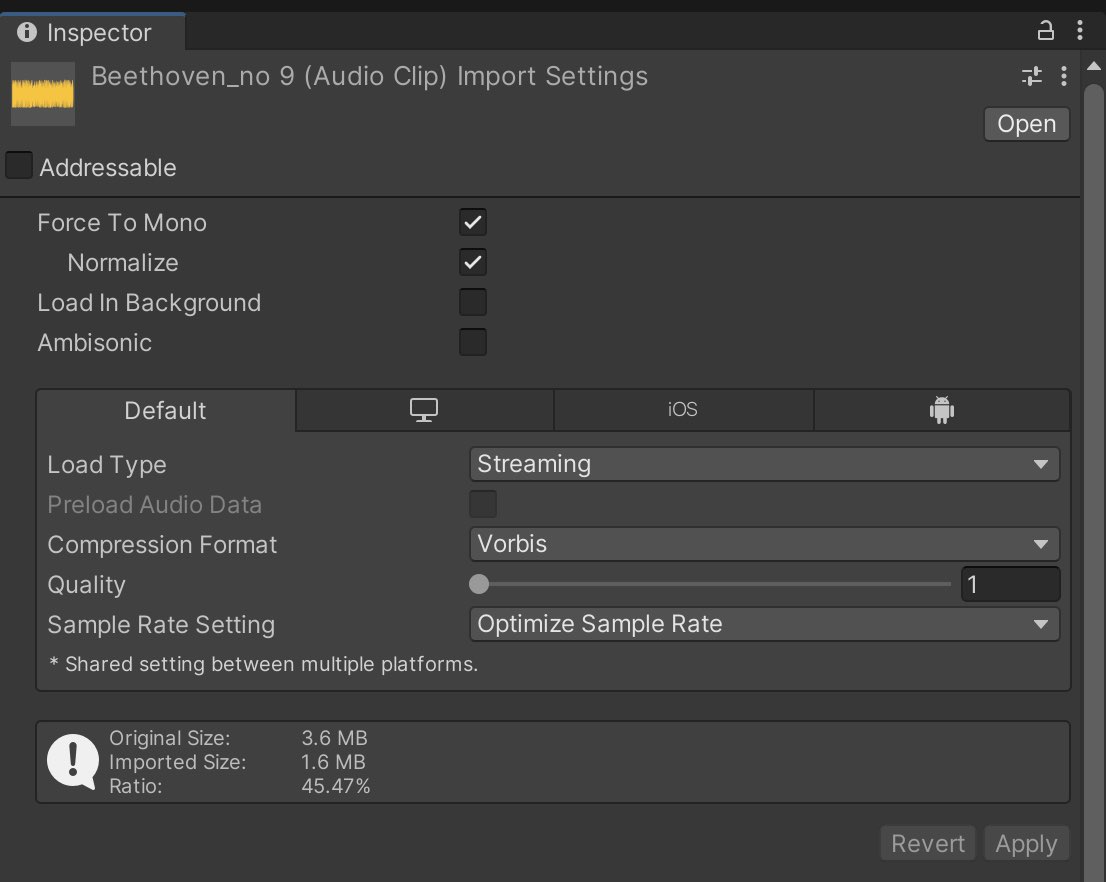The height and width of the screenshot is (882, 1106).
Task: Switch to the iOS platform tab
Action: point(683,410)
